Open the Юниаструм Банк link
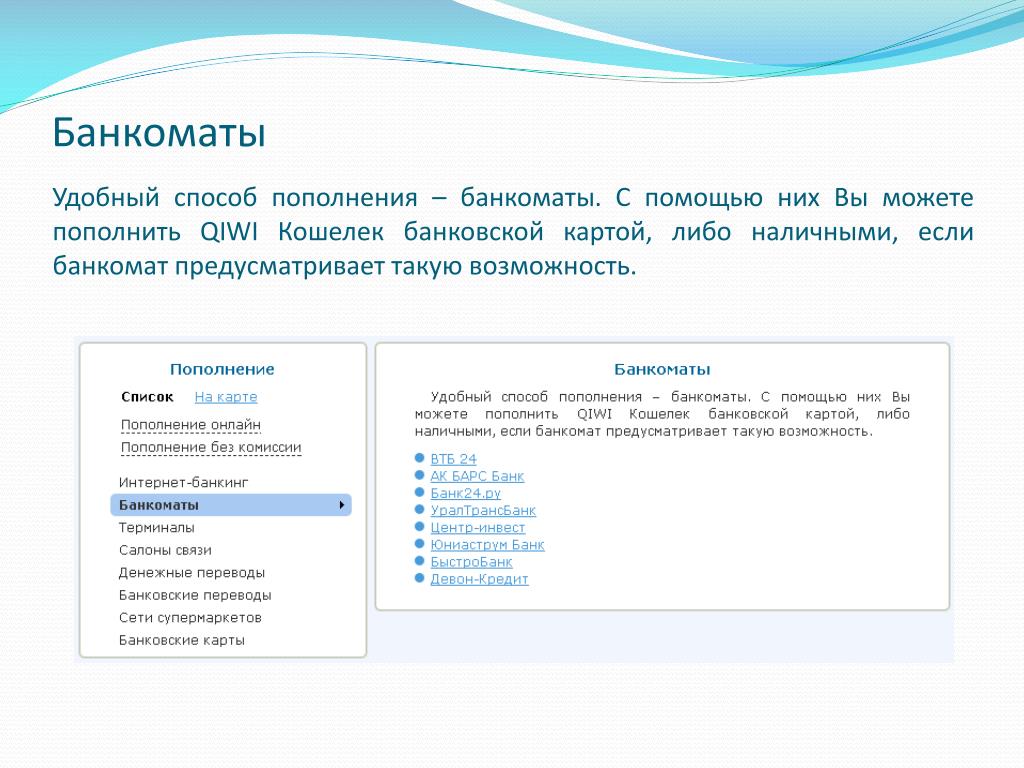This screenshot has height=768, width=1024. [487, 545]
